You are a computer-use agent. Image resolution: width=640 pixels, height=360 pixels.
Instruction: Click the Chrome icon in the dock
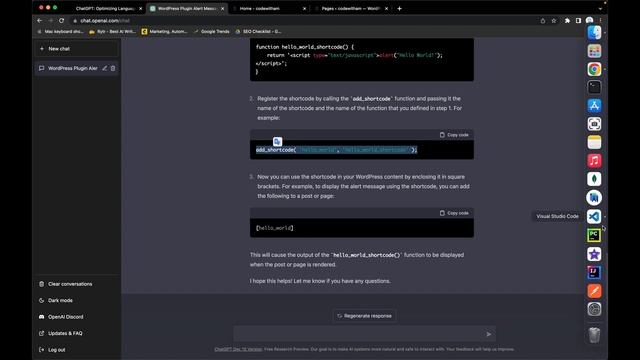click(594, 69)
